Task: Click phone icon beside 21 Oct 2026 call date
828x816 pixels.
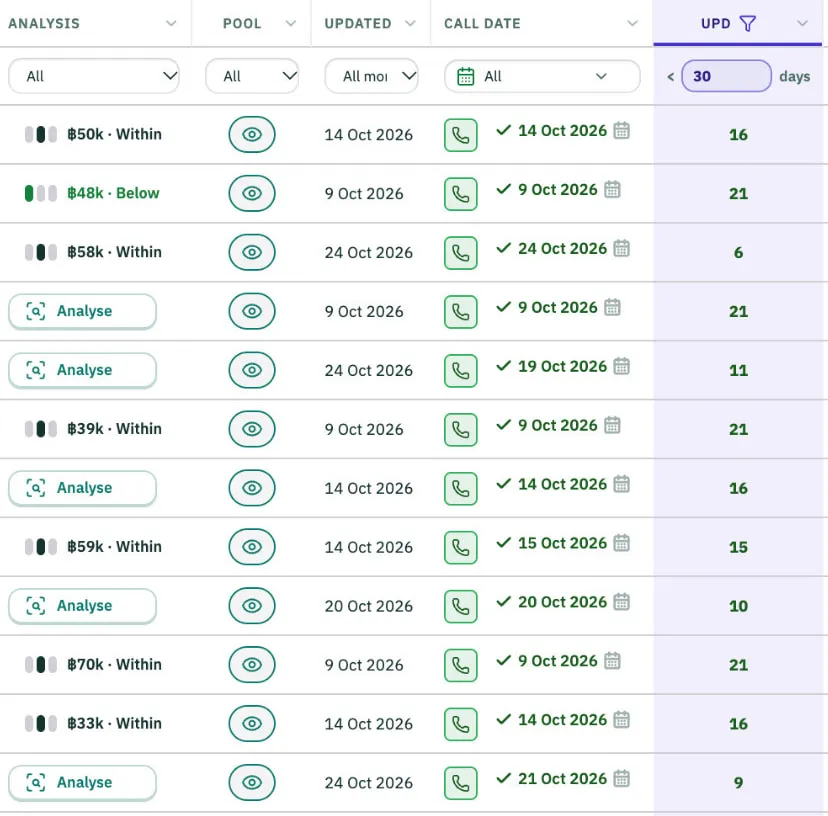Action: (460, 783)
